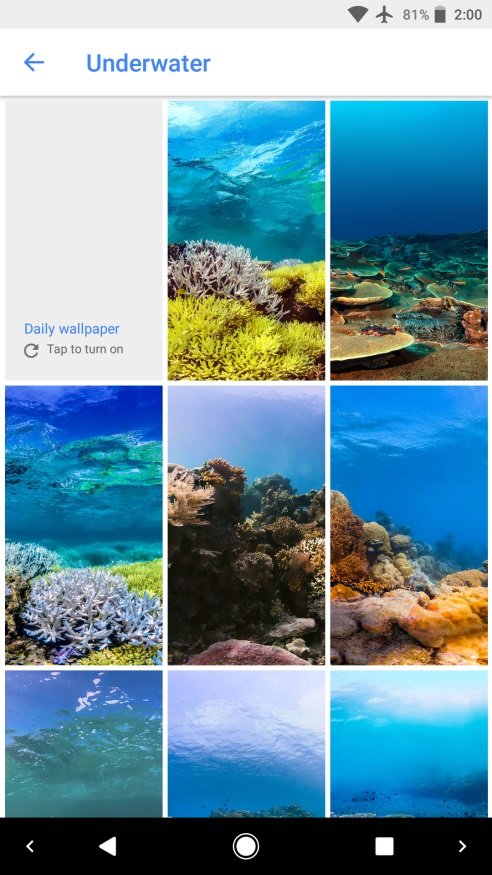
Task: Tap the Underwater title text
Action: click(x=148, y=63)
